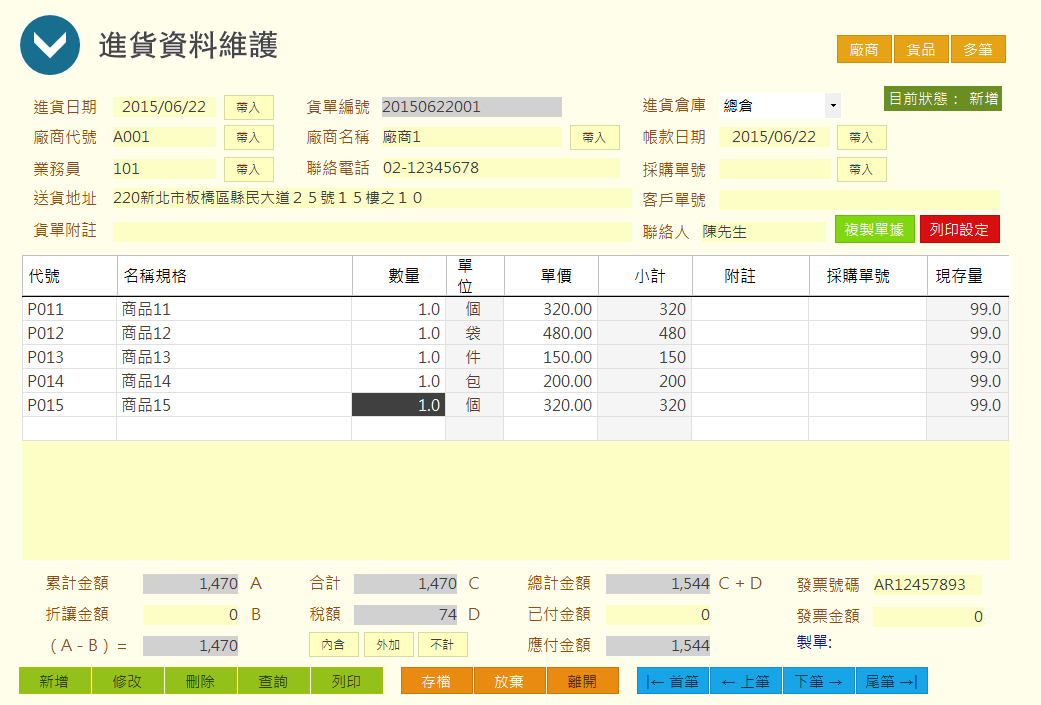Select the 不計 tax option
The height and width of the screenshot is (705, 1041).
point(443,645)
